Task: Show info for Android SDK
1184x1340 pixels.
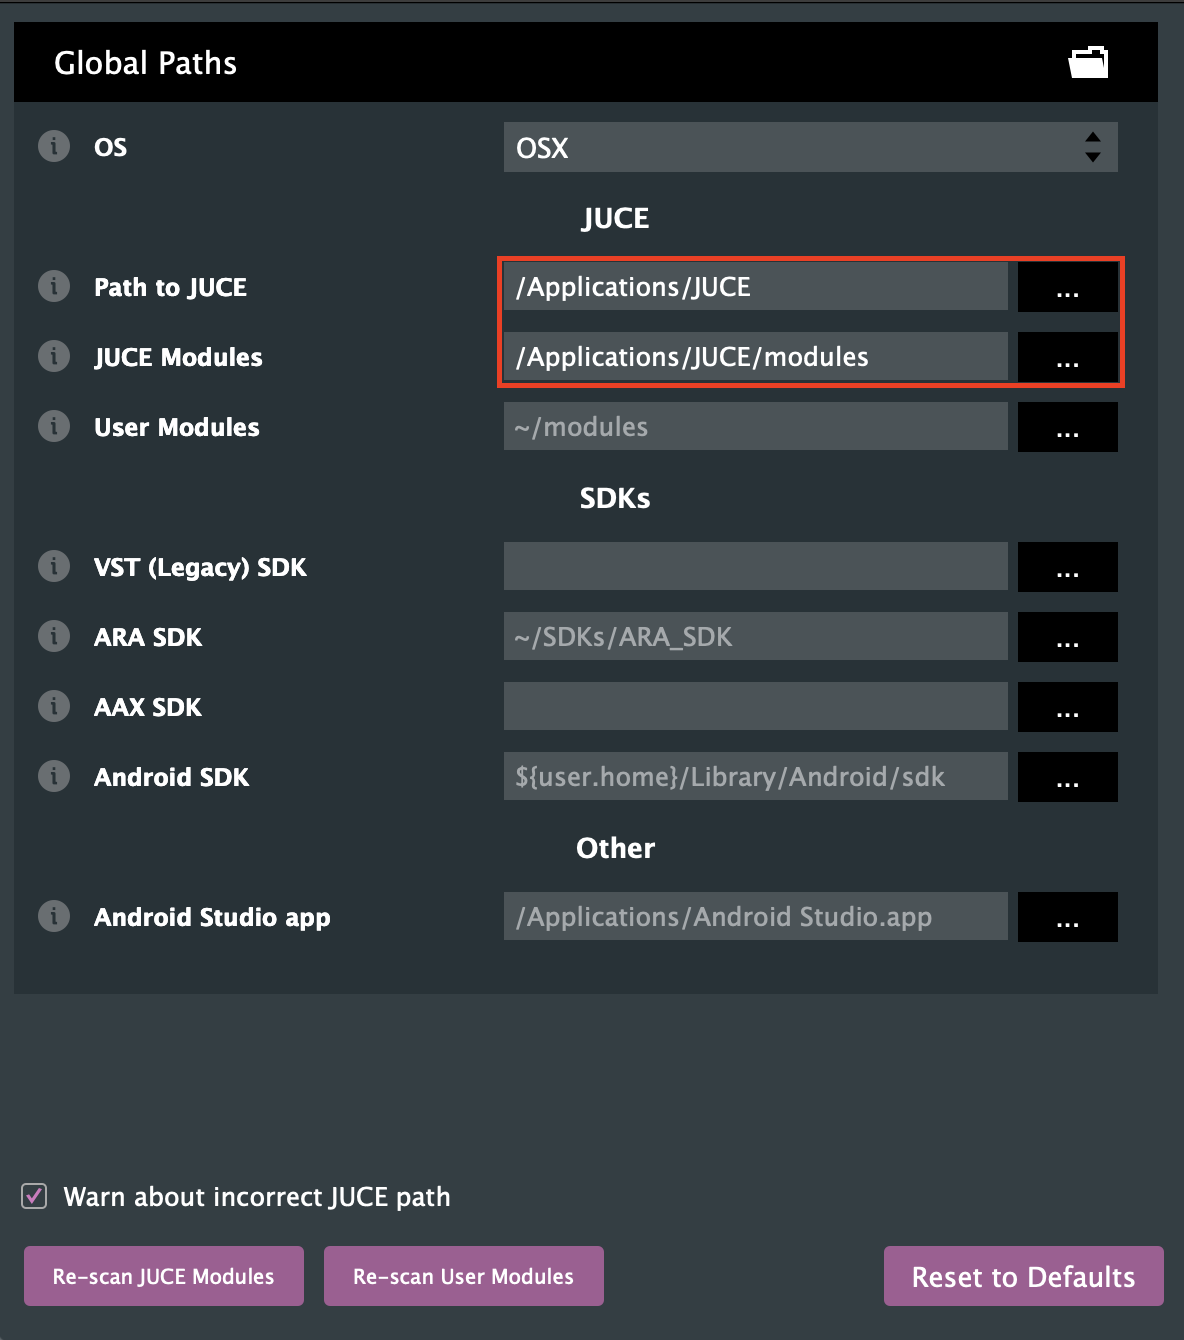Action: (x=54, y=776)
